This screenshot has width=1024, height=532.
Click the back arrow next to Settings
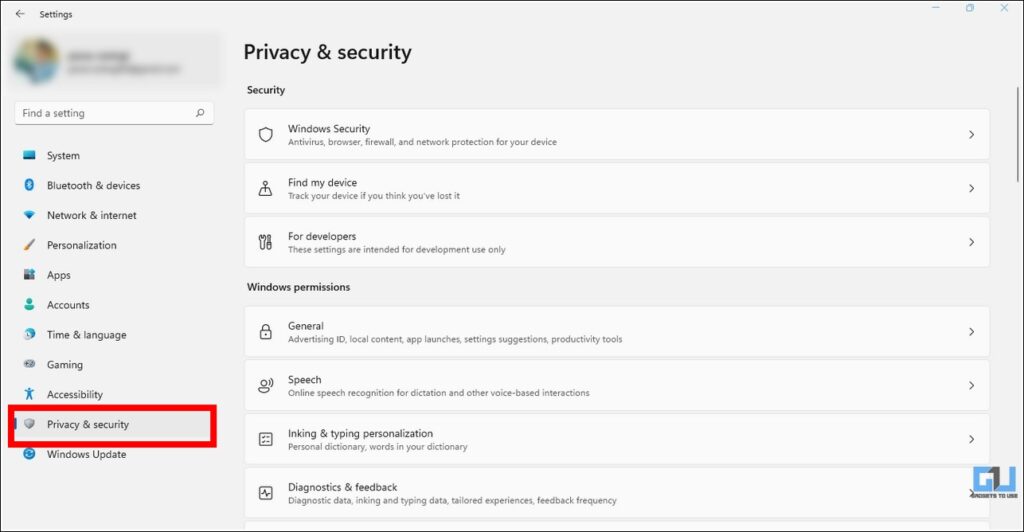click(x=20, y=14)
